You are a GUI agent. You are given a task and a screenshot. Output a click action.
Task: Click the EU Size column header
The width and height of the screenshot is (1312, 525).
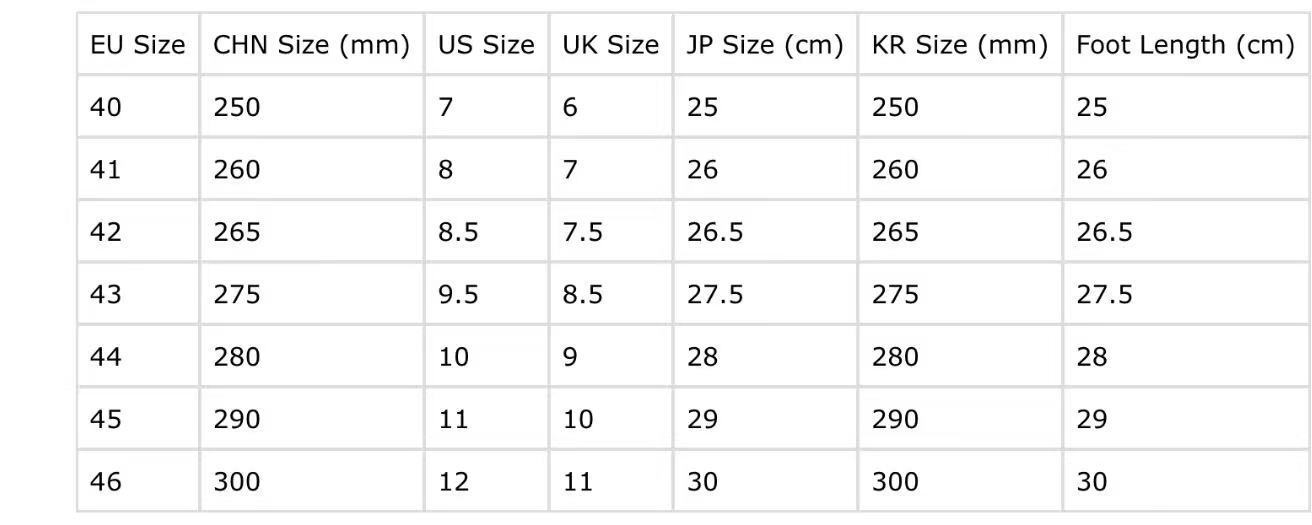pyautogui.click(x=138, y=45)
